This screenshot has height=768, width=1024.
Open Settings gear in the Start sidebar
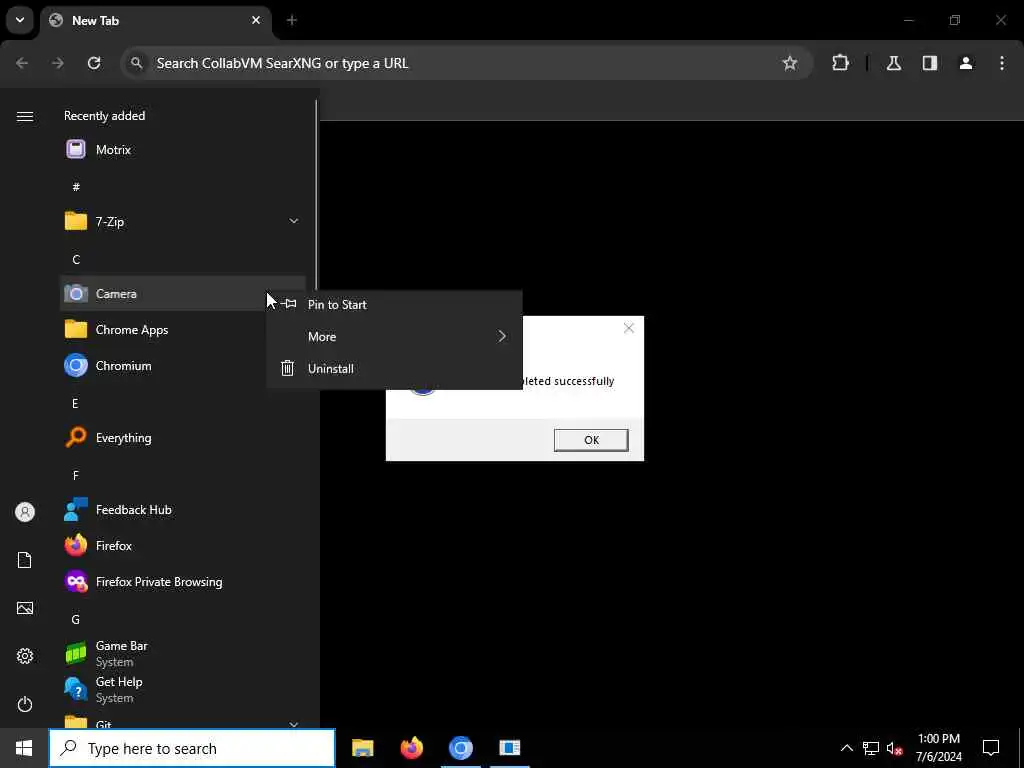coord(25,656)
